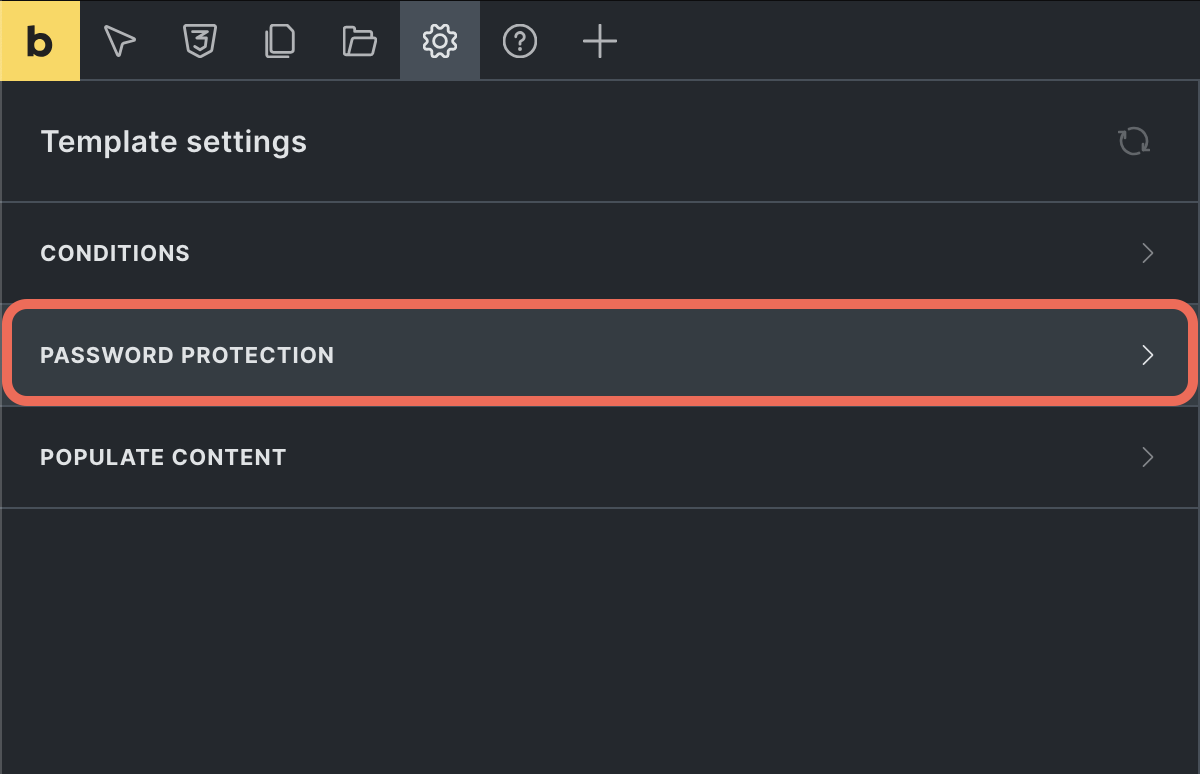Click the empty toolbar space right of plus
The height and width of the screenshot is (774, 1200).
900,41
